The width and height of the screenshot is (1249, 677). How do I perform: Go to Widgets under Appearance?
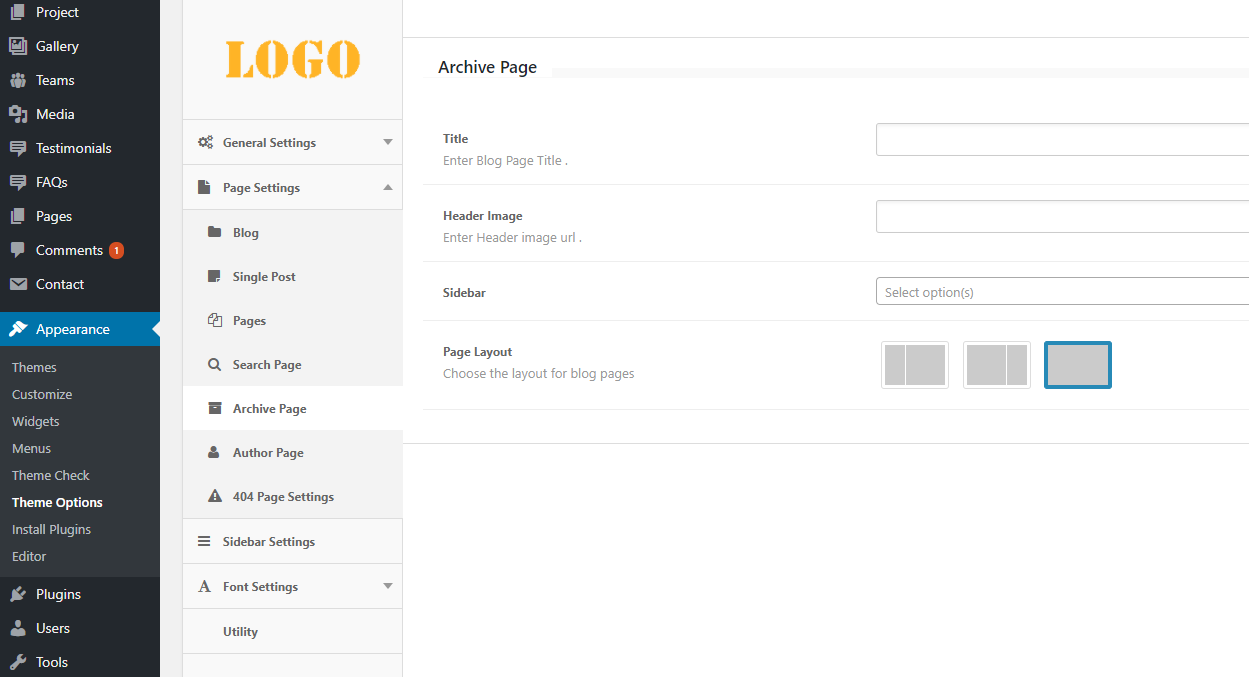coord(36,421)
